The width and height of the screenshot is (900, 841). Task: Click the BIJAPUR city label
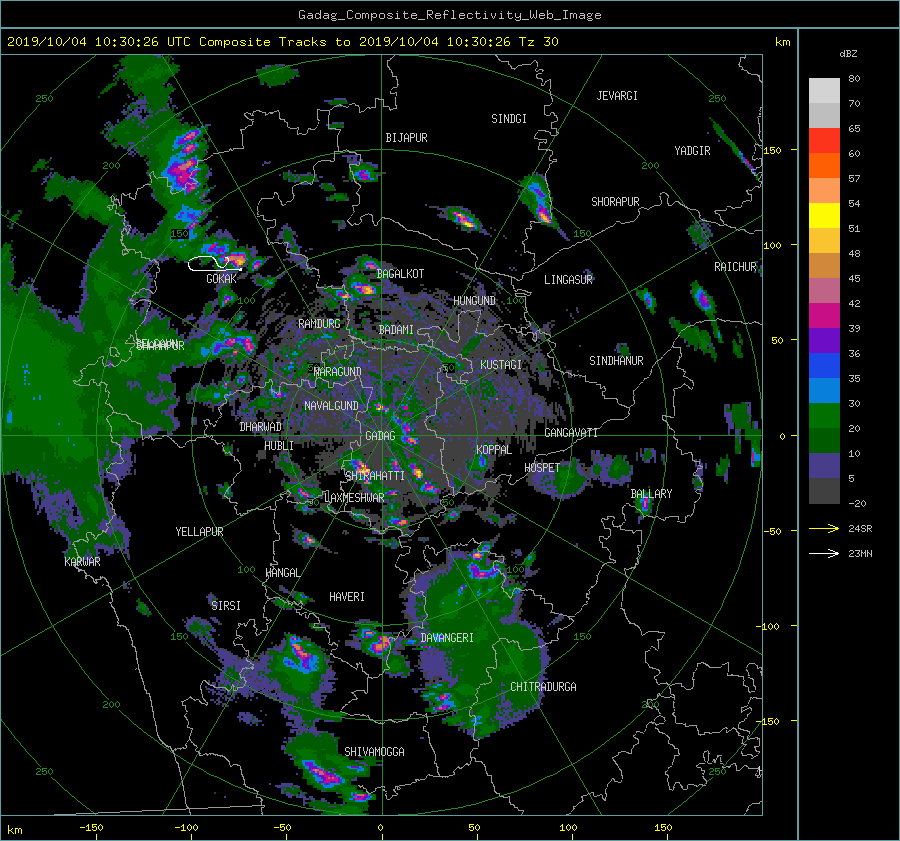click(406, 138)
